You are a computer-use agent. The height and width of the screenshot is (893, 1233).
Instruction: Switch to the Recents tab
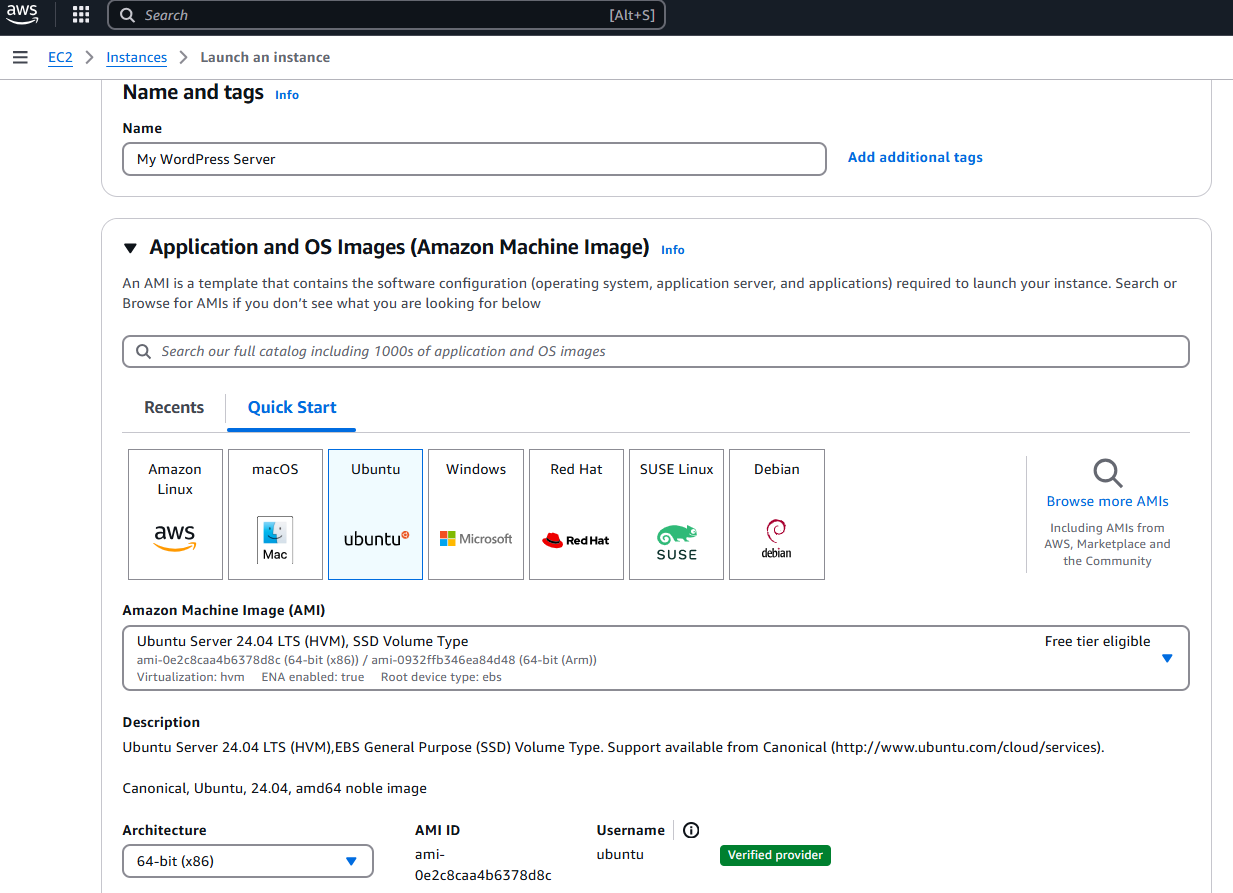(x=174, y=407)
